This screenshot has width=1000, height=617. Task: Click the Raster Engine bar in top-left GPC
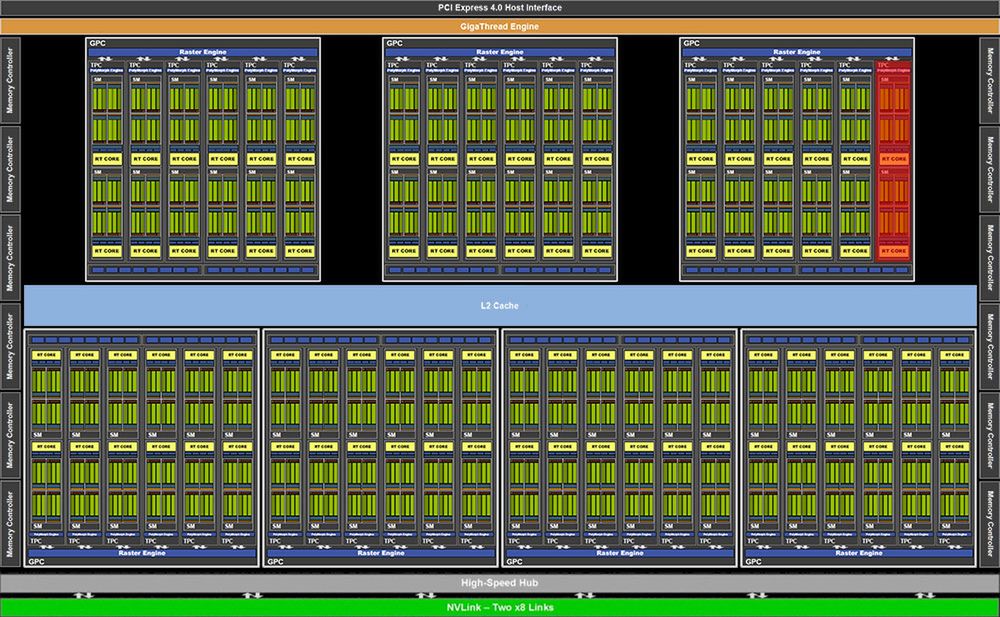tap(203, 52)
